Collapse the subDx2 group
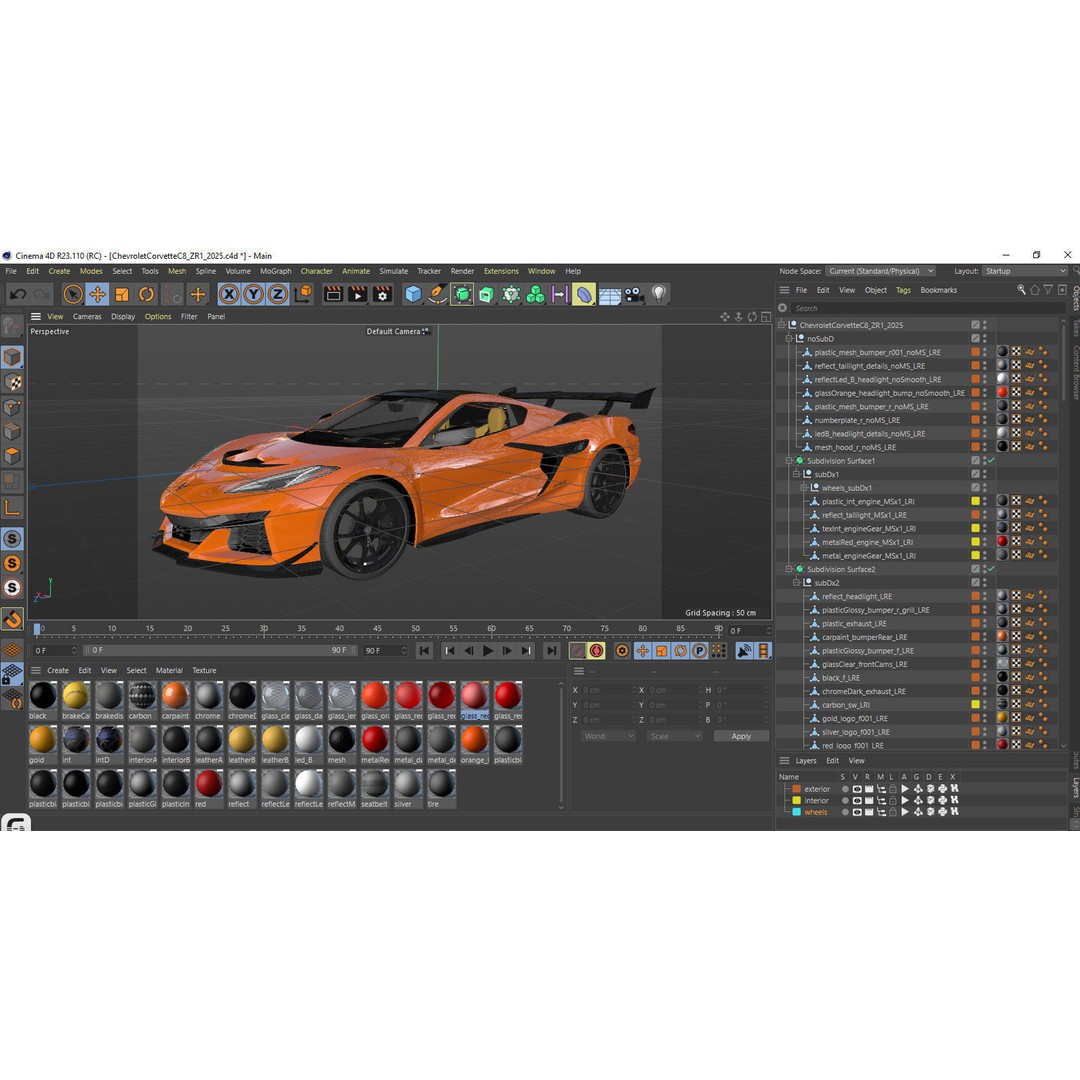This screenshot has width=1080, height=1080. click(796, 583)
